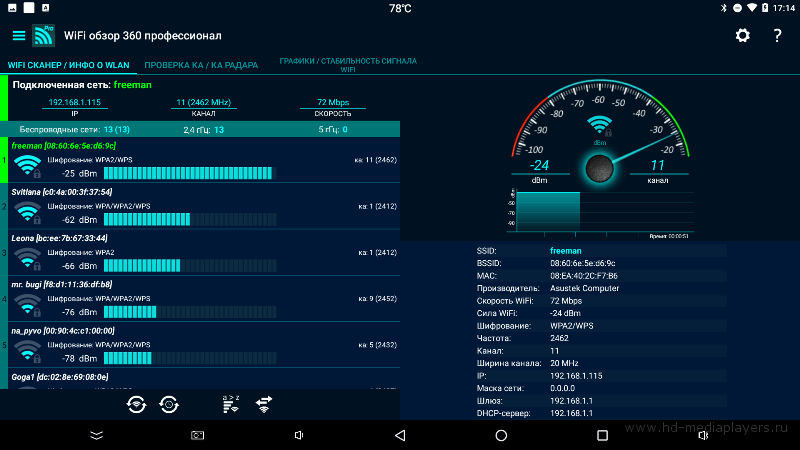800x450 pixels.
Task: Click кв: 9 (2452) channel label for mr. bugi
Action: click(x=378, y=298)
